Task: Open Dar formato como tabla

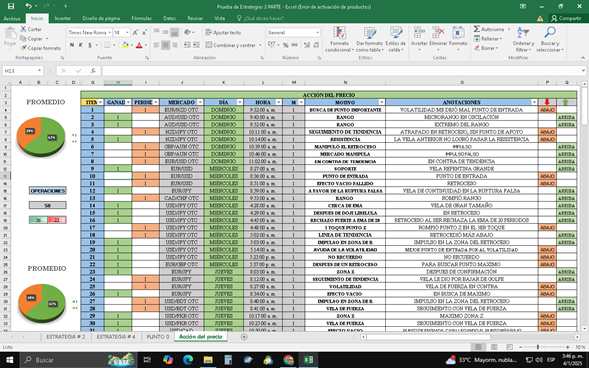Action: point(370,33)
